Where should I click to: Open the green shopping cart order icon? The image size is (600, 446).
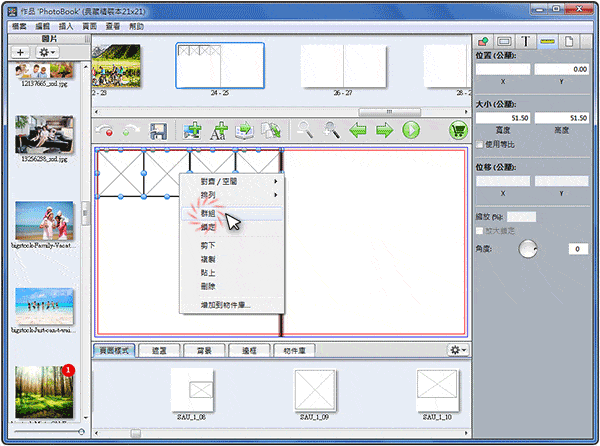coord(459,130)
